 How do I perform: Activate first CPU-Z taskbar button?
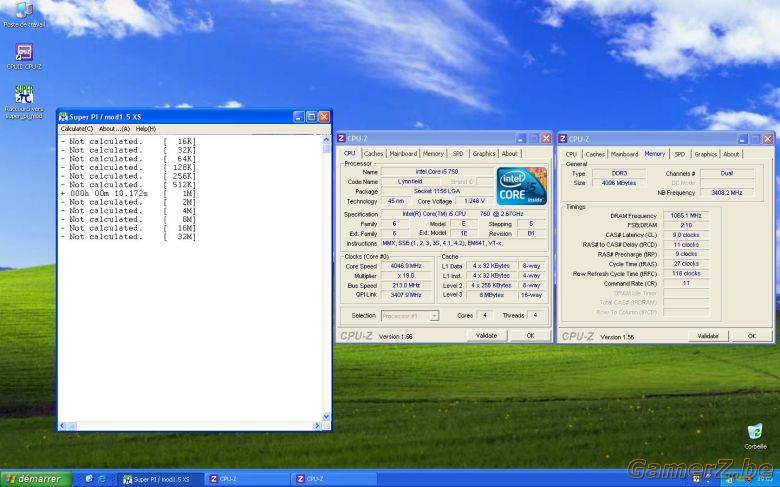tap(246, 479)
